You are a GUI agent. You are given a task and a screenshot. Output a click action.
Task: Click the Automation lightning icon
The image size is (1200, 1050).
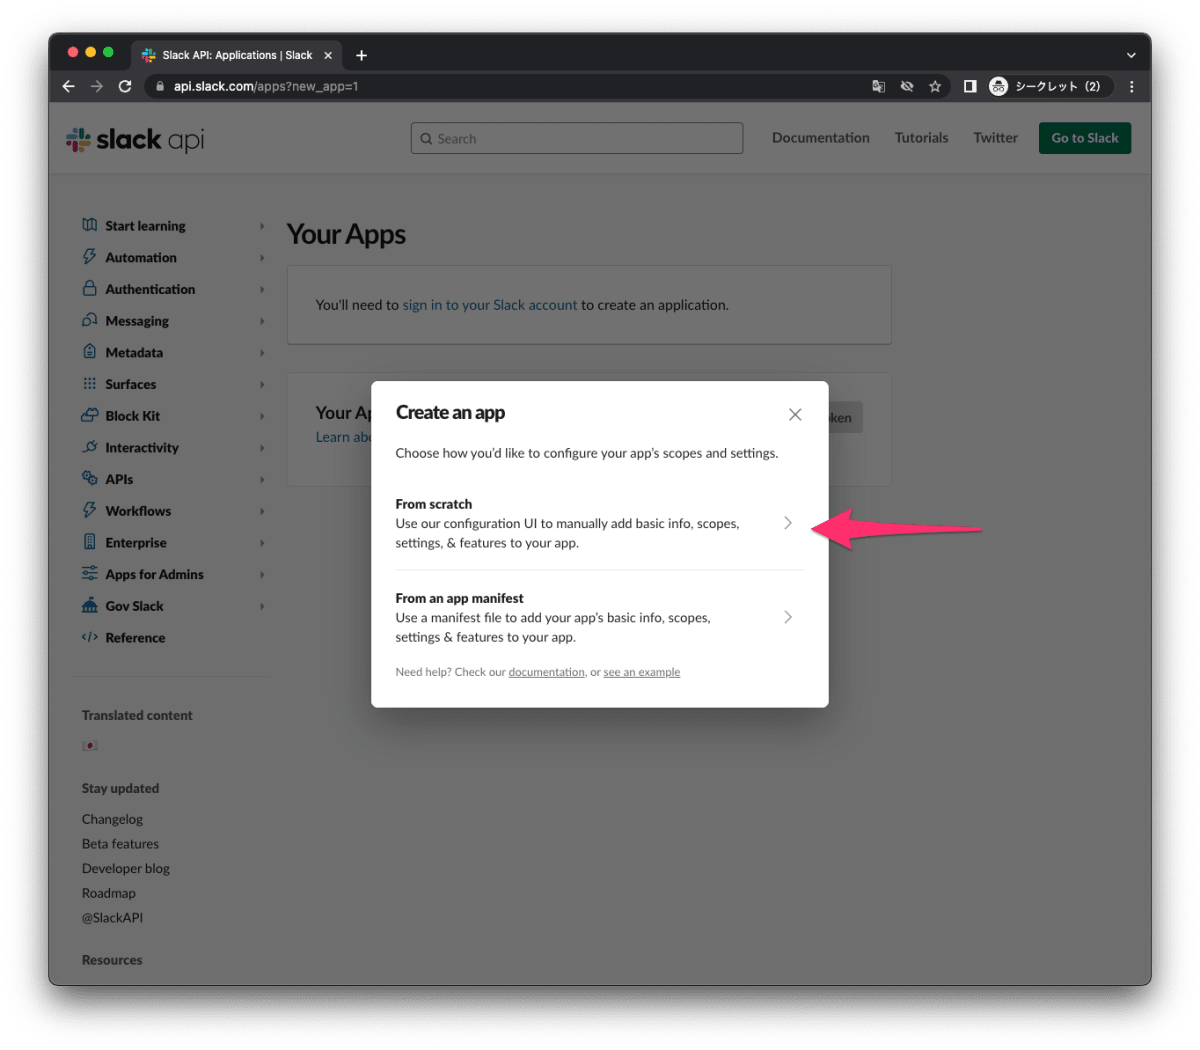click(x=90, y=257)
